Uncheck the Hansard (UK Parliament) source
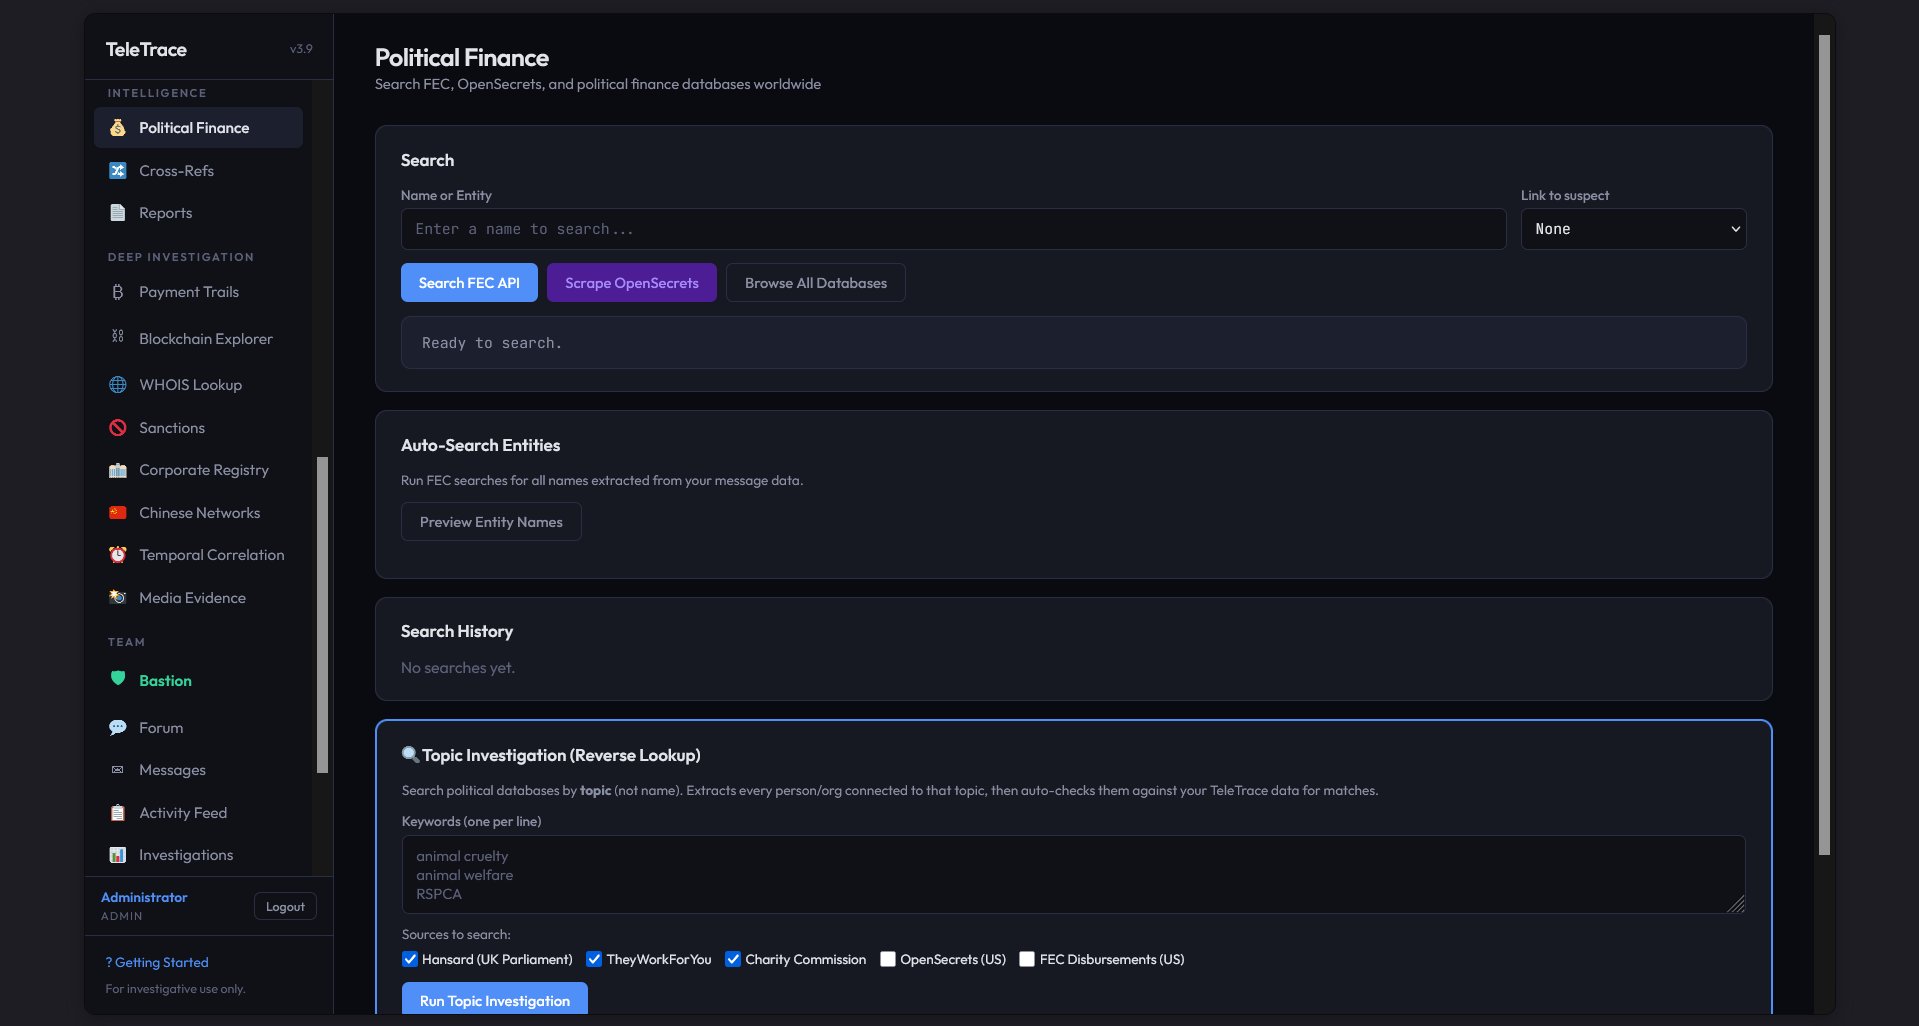This screenshot has width=1919, height=1026. [410, 959]
